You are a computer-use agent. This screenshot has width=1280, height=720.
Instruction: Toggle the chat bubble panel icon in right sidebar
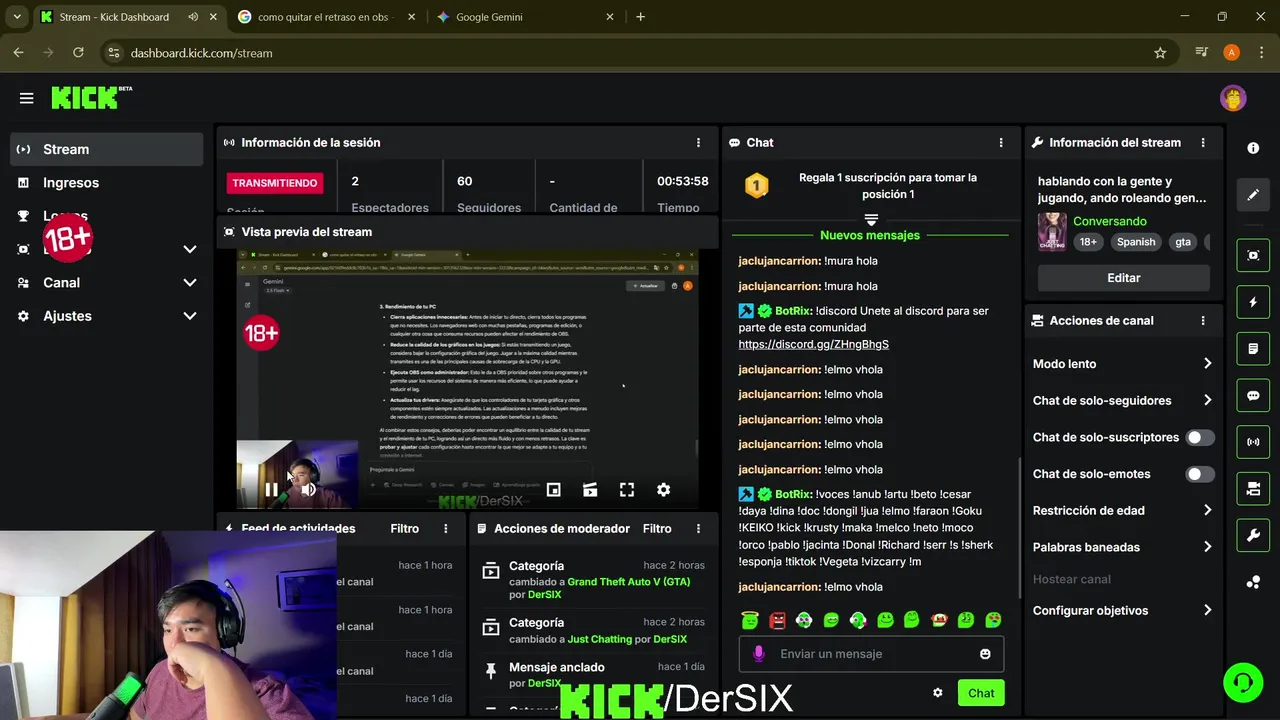(x=1253, y=395)
